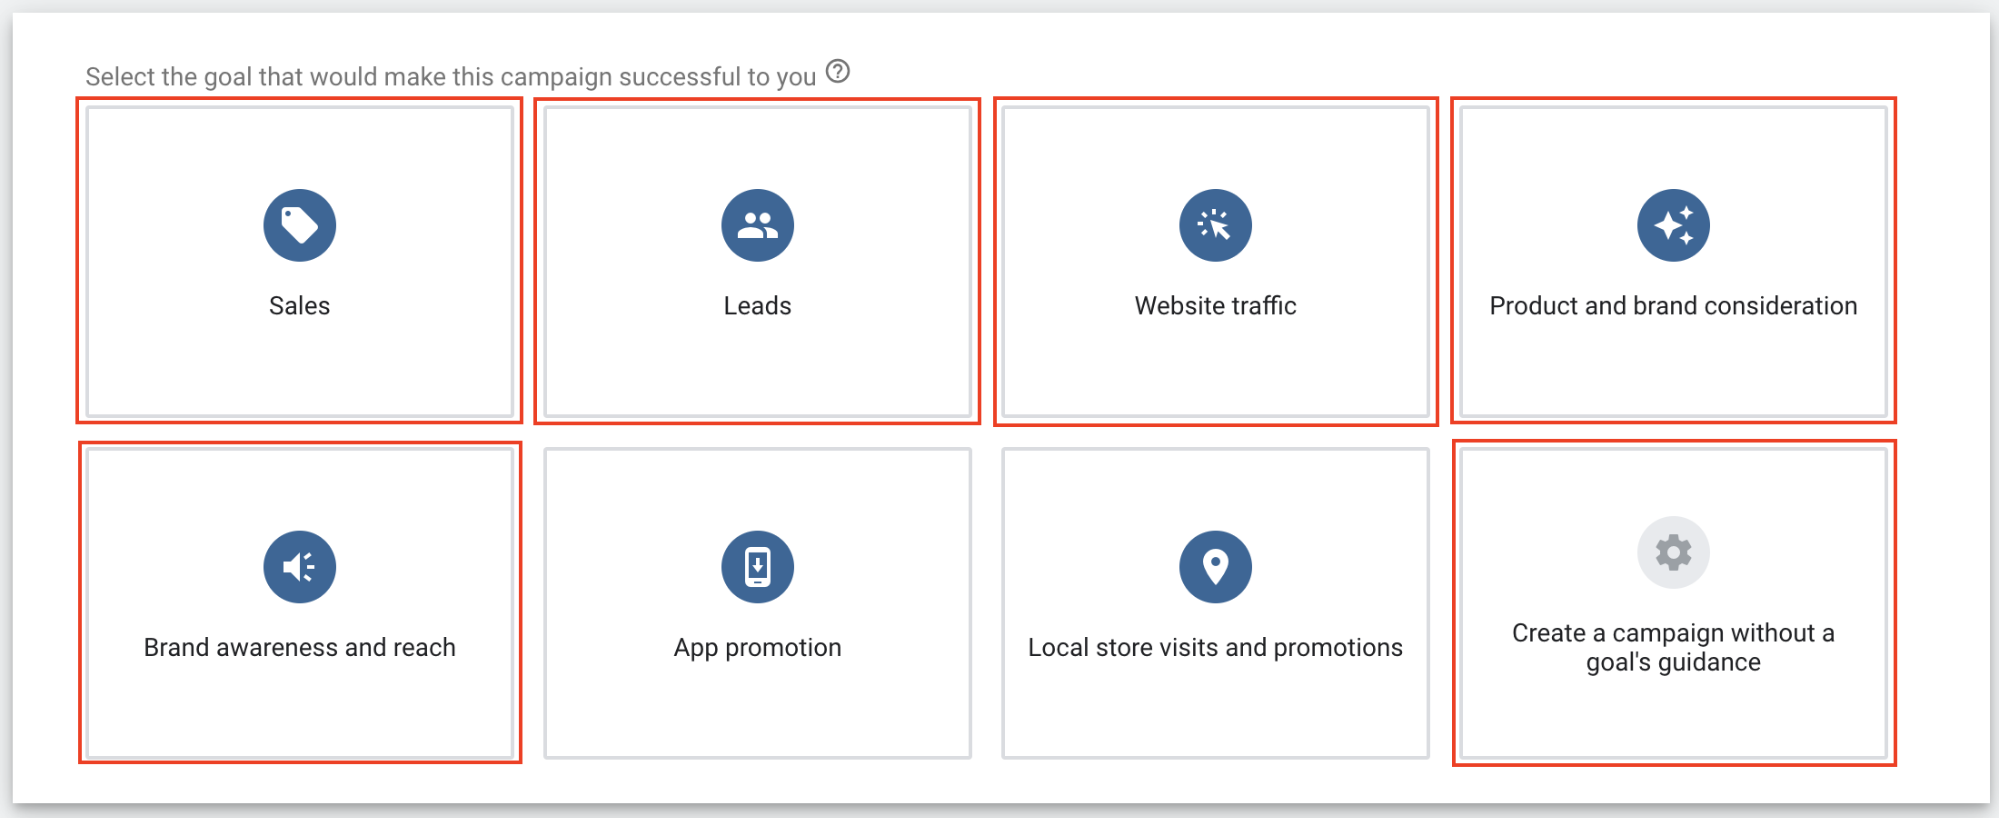The width and height of the screenshot is (1999, 818).
Task: Open the help question mark beside goal prompt
Action: click(x=838, y=72)
